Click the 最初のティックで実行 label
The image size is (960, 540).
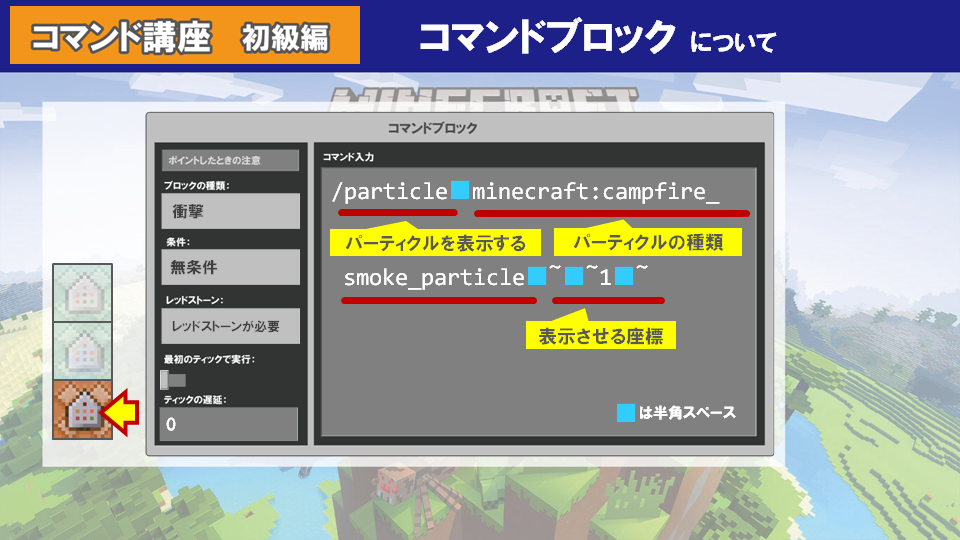click(x=209, y=359)
